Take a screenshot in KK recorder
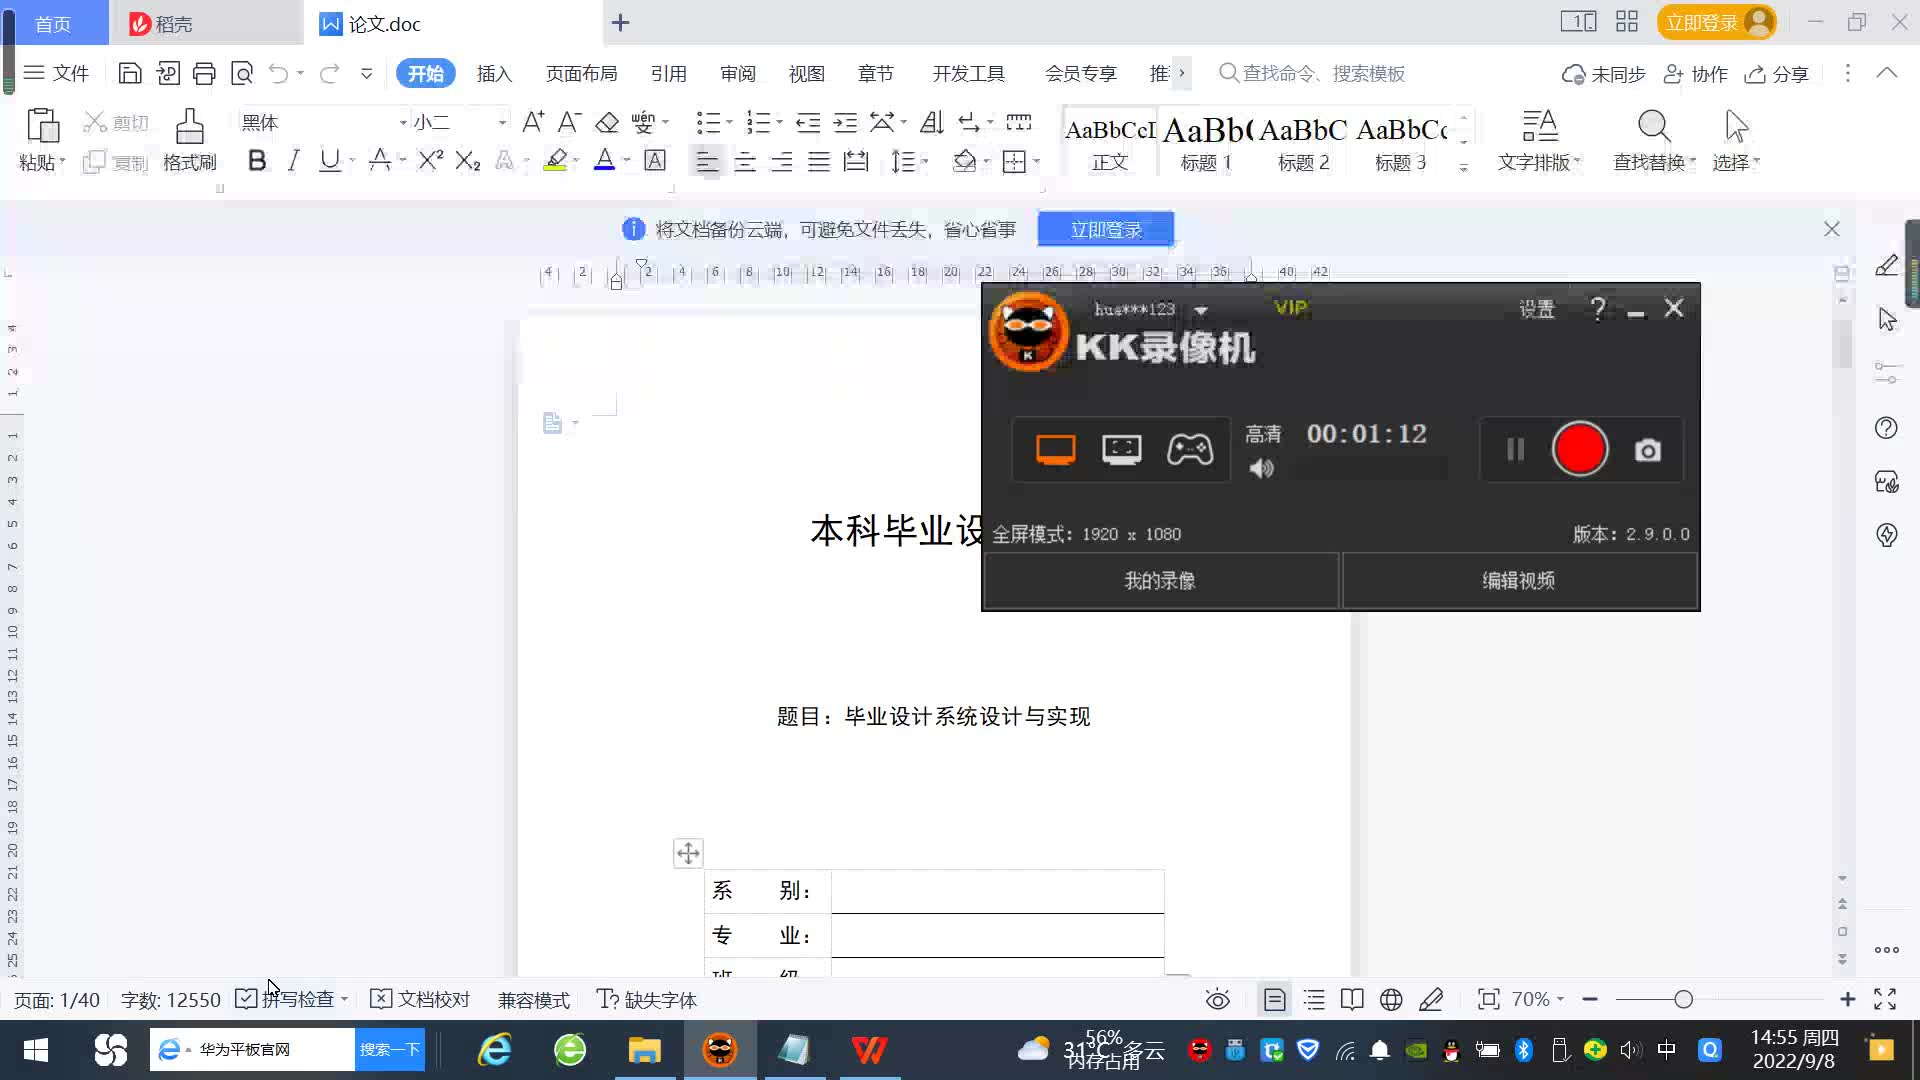 click(x=1648, y=451)
